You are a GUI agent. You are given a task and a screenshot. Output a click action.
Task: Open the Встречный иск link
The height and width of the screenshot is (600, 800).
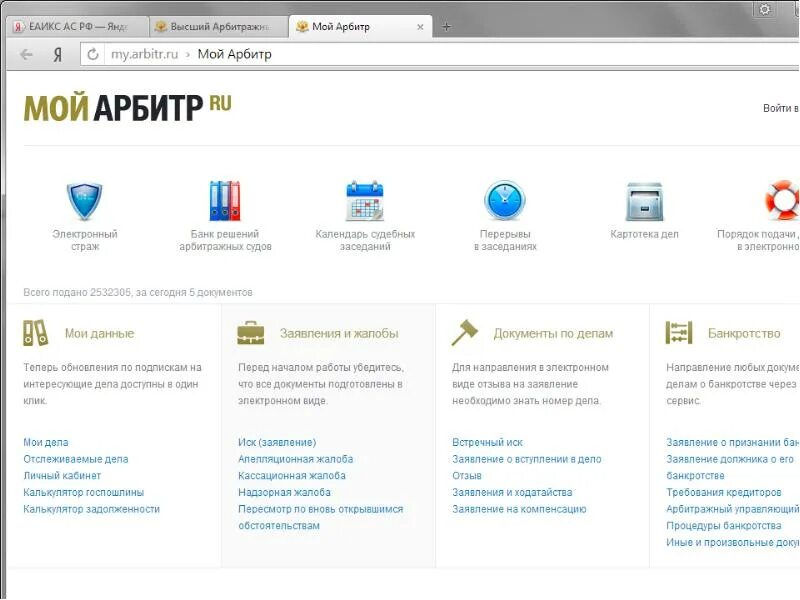click(x=487, y=442)
